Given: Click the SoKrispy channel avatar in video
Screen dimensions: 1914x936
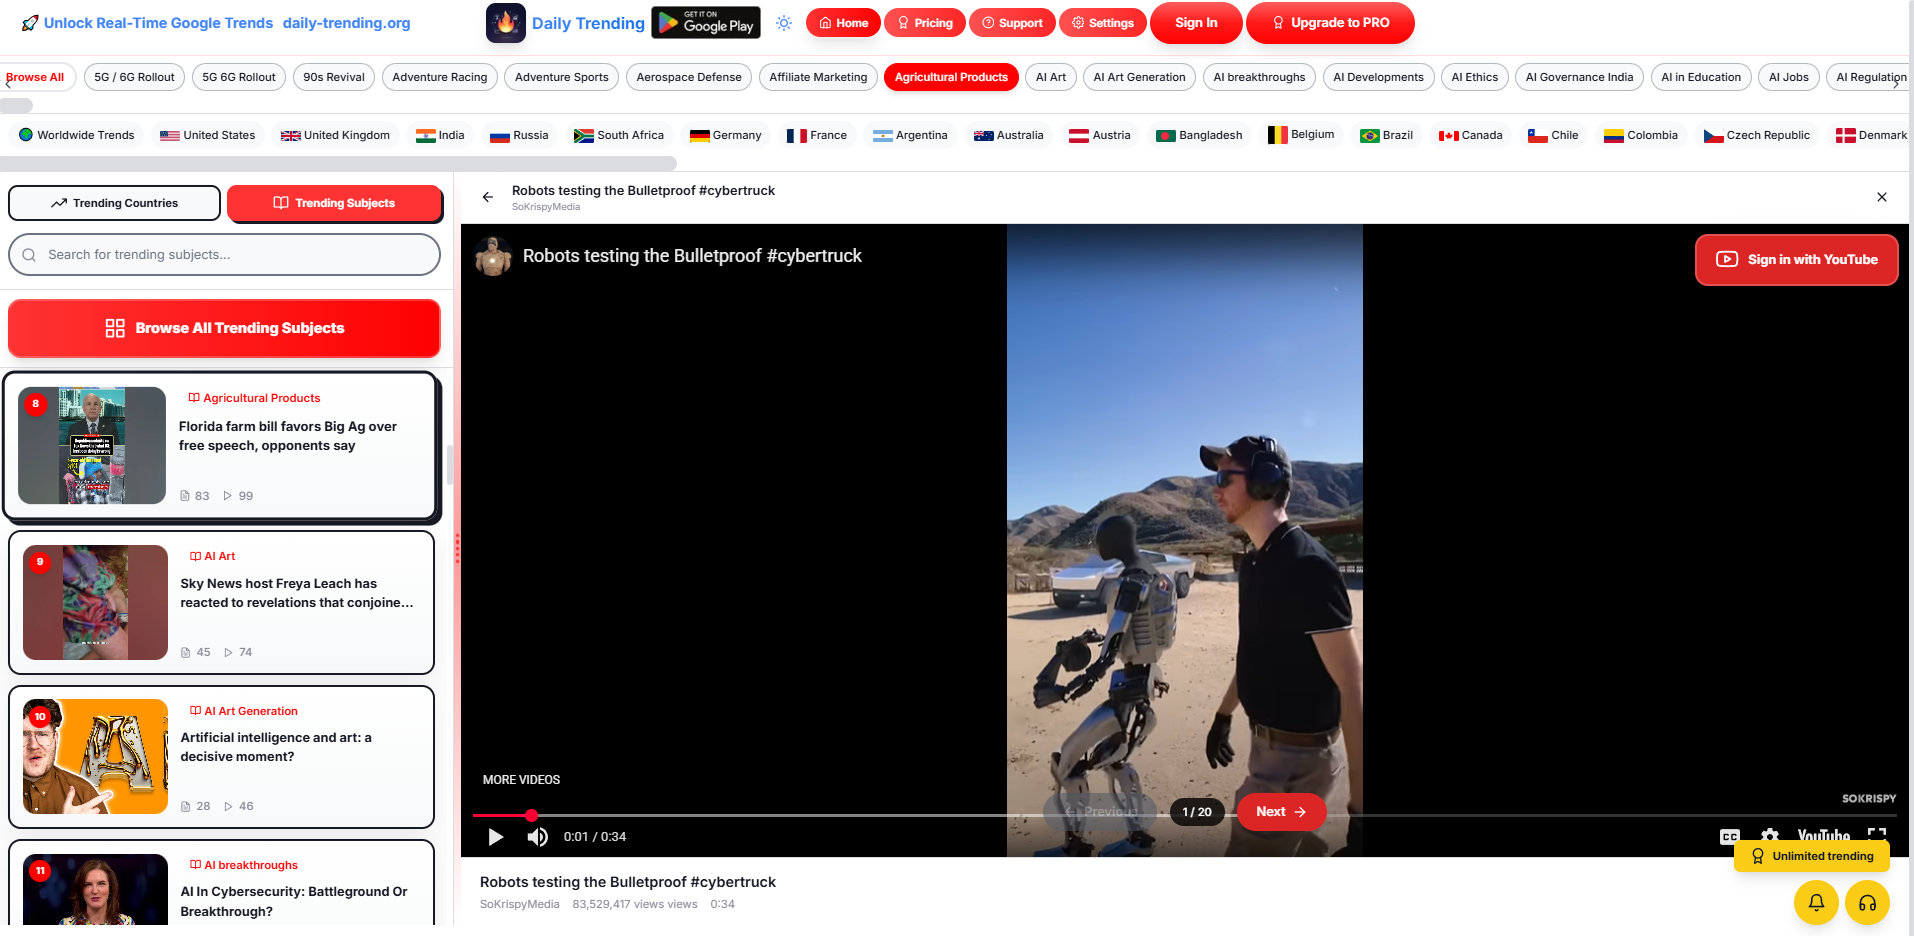Looking at the screenshot, I should click(x=493, y=256).
